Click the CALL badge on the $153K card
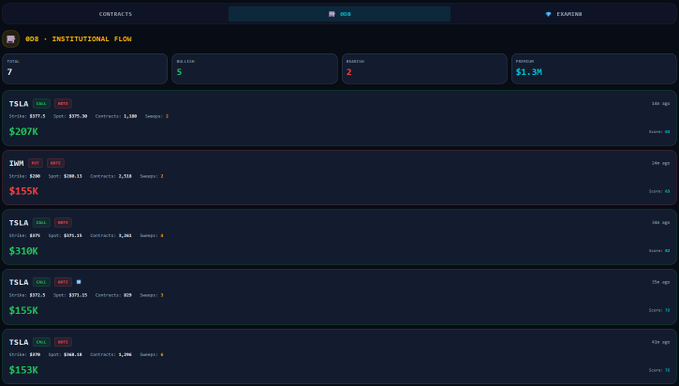The image size is (679, 386). (x=41, y=342)
